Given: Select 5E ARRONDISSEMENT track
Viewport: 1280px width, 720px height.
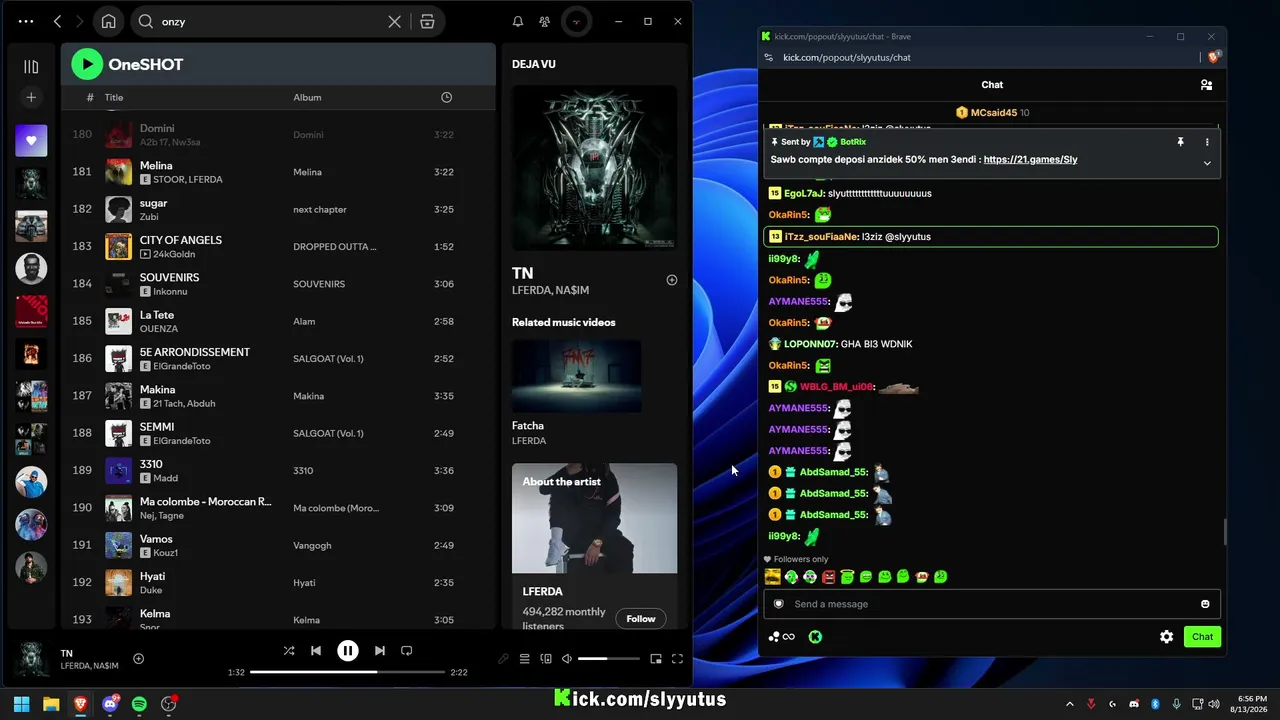Looking at the screenshot, I should click(x=278, y=358).
